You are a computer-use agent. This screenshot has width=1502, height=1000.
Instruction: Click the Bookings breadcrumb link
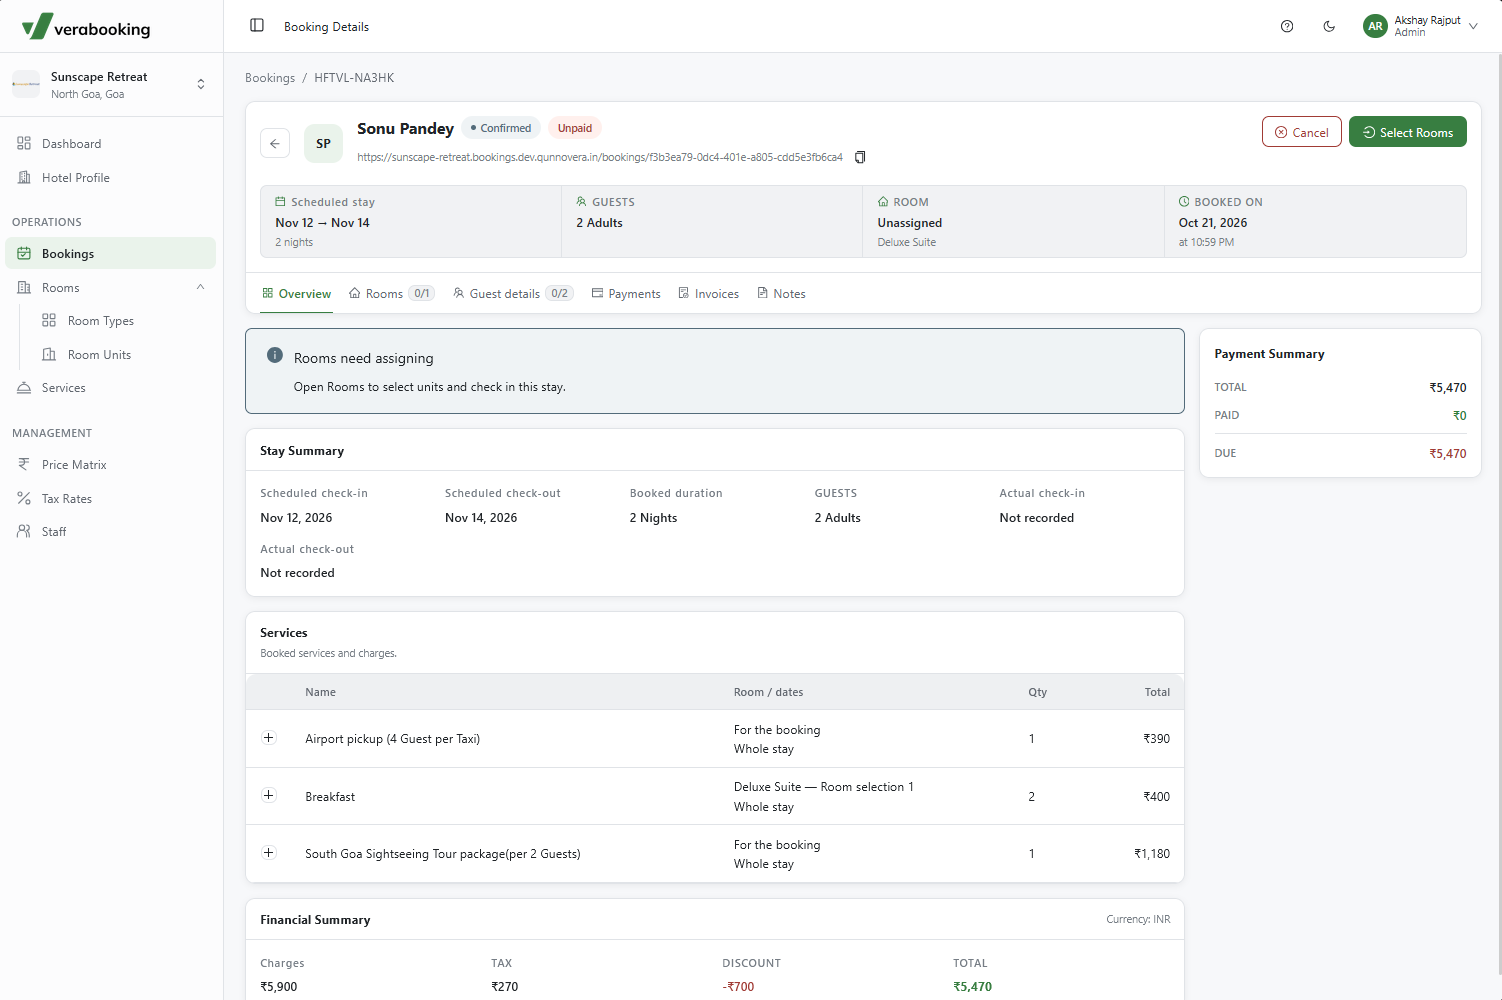[x=270, y=78]
